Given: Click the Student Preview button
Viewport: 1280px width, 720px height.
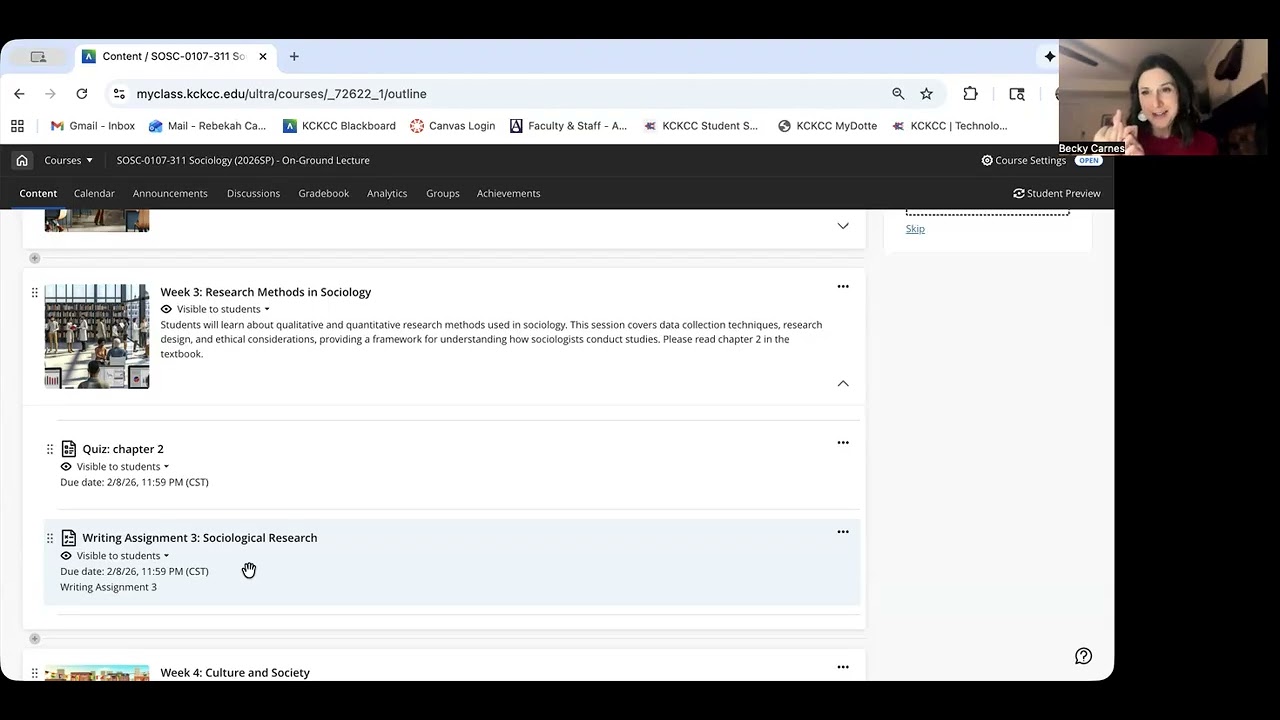Looking at the screenshot, I should click(1056, 193).
